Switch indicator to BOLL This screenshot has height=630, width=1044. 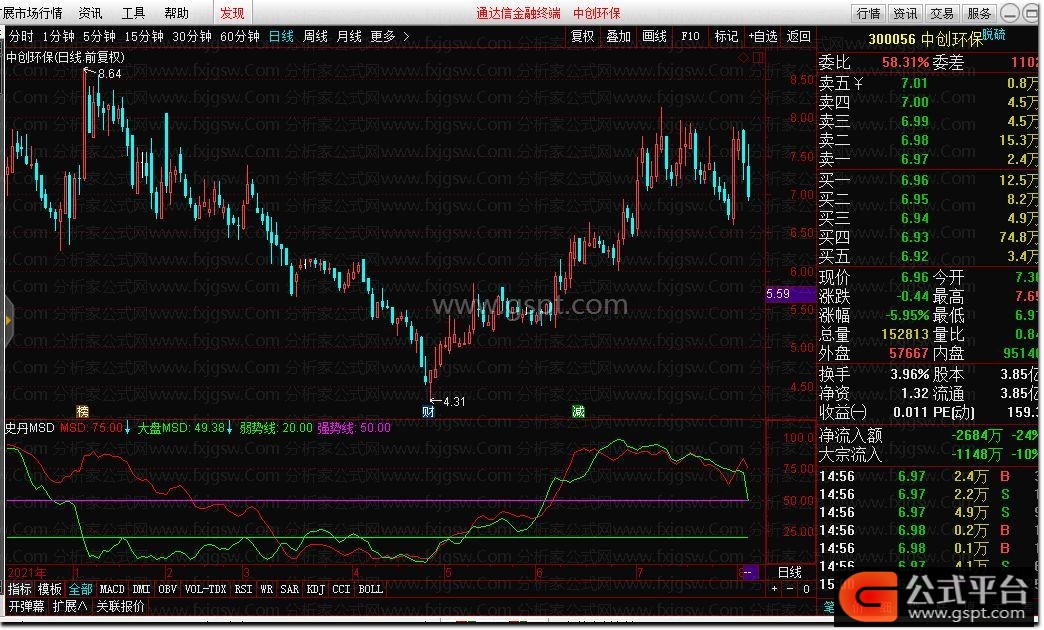pos(370,589)
